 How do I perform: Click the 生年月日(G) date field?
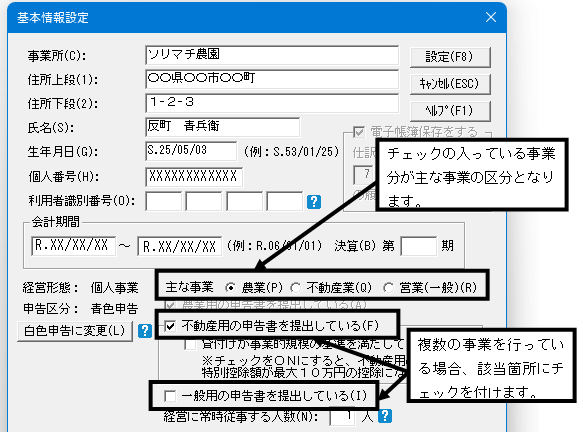point(191,151)
